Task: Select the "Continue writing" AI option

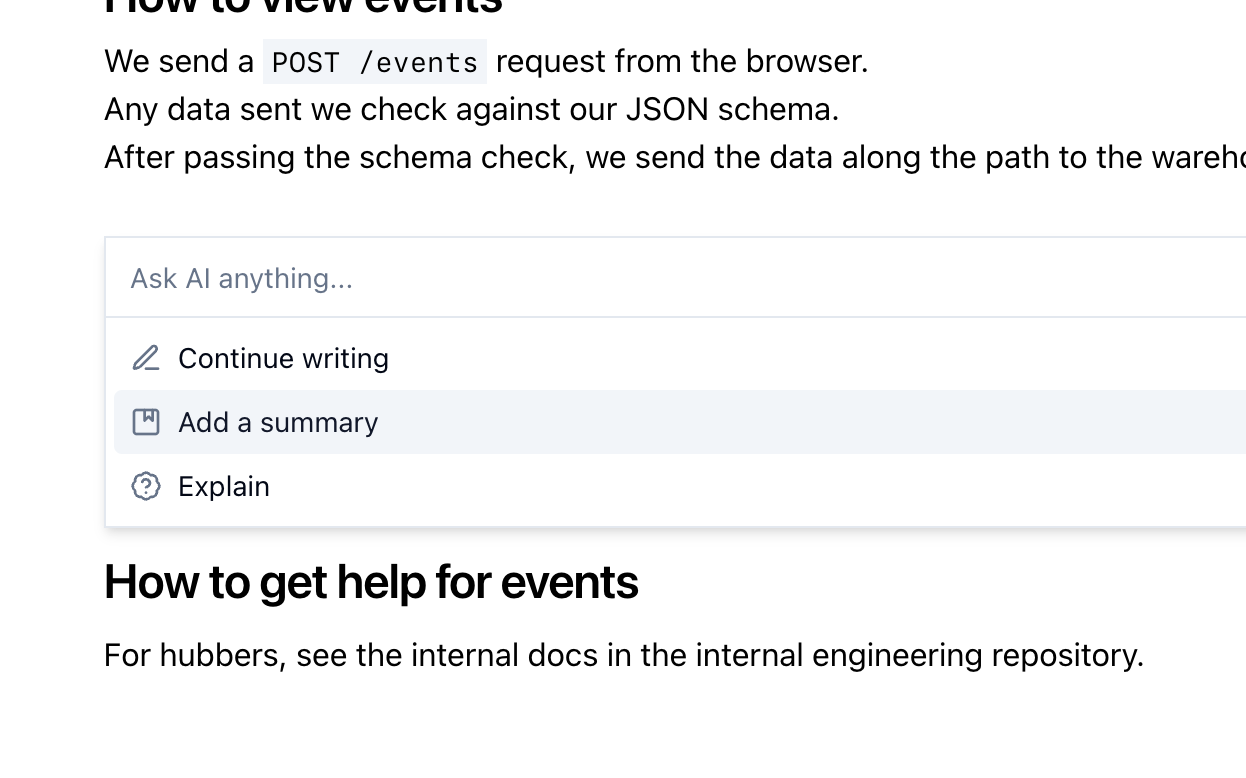Action: click(x=283, y=358)
